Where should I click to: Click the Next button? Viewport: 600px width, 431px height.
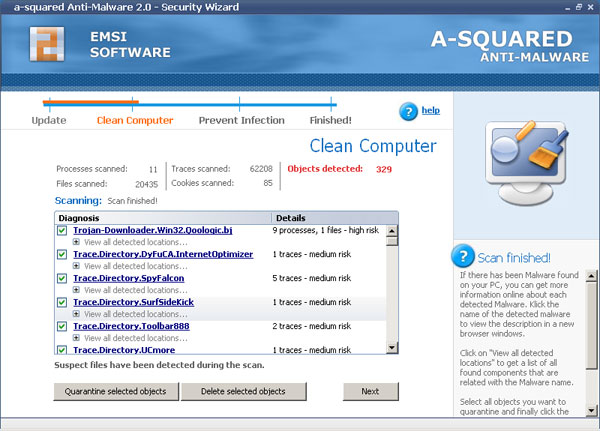tap(370, 391)
